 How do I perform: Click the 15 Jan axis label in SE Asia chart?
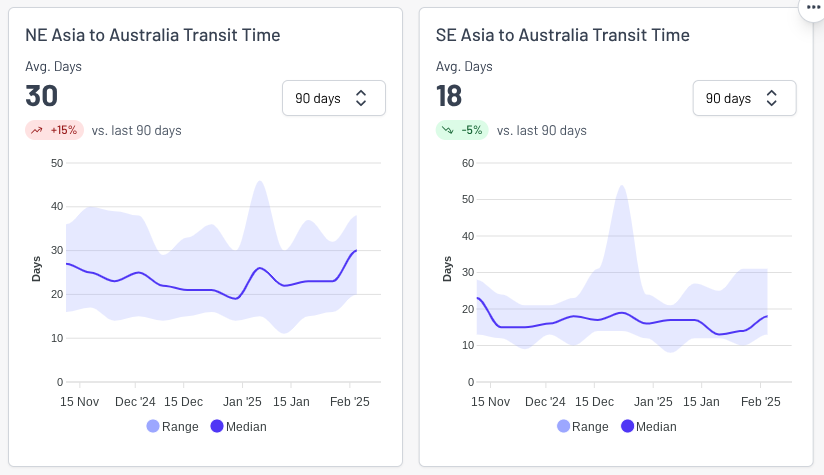[701, 402]
